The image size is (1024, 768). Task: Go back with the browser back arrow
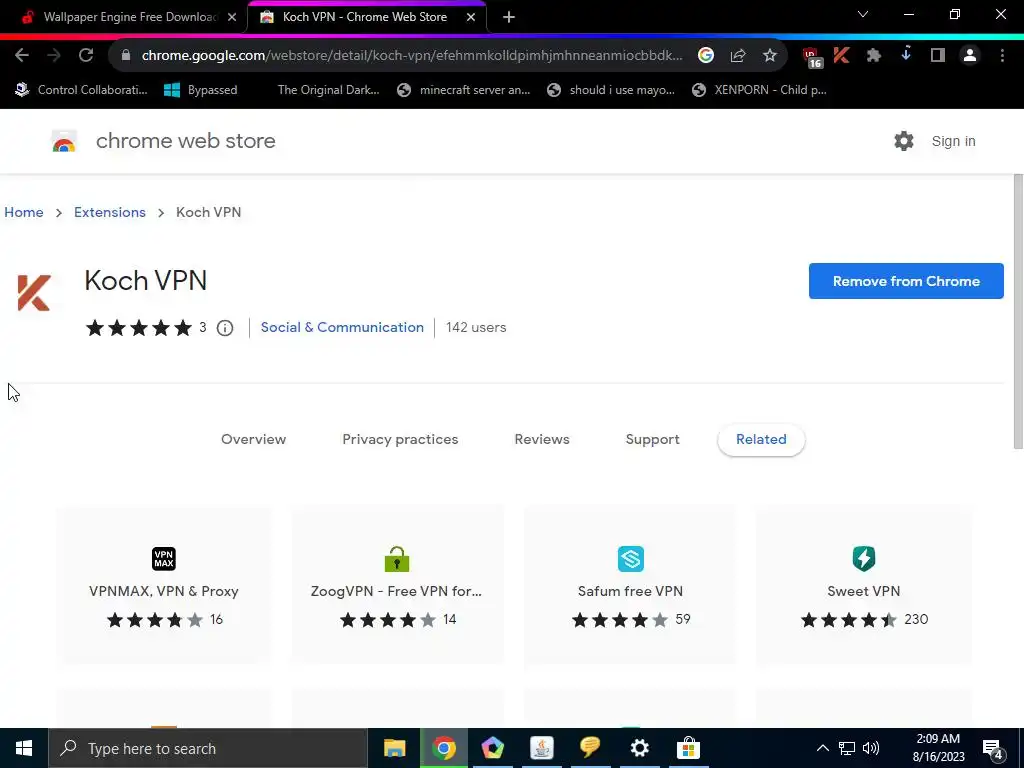pyautogui.click(x=22, y=56)
